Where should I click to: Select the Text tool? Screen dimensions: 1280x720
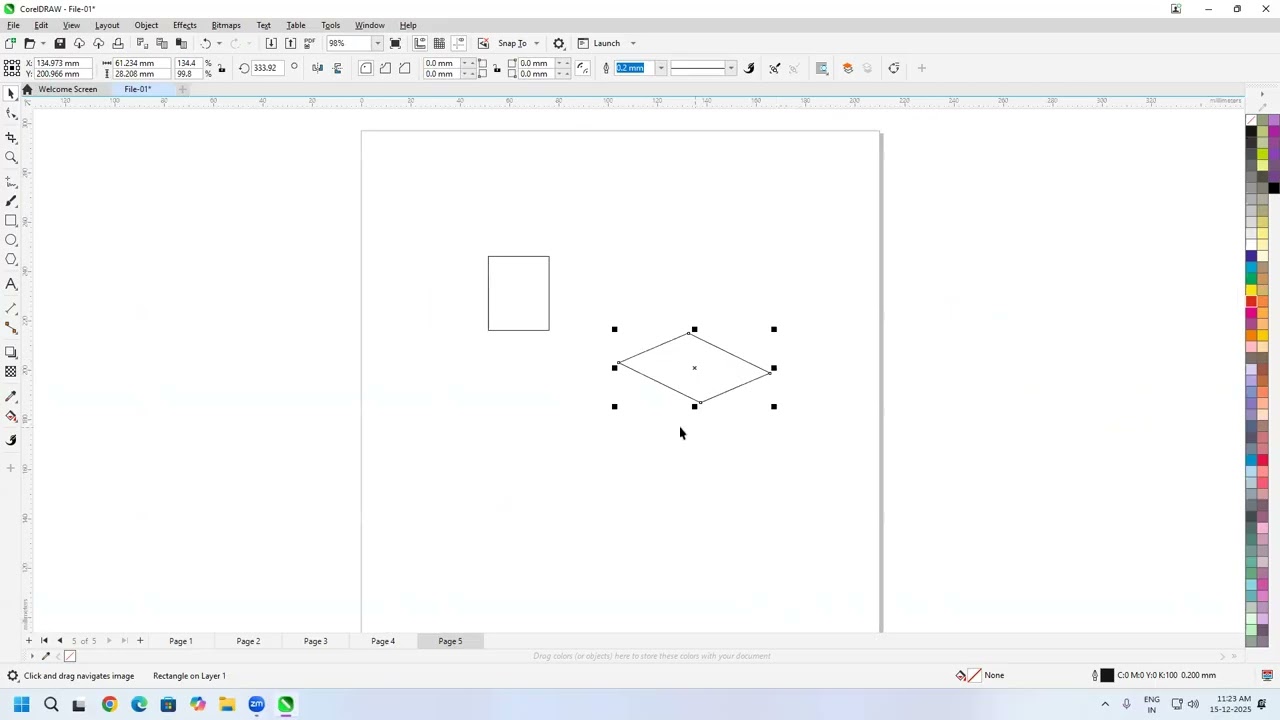coord(11,284)
